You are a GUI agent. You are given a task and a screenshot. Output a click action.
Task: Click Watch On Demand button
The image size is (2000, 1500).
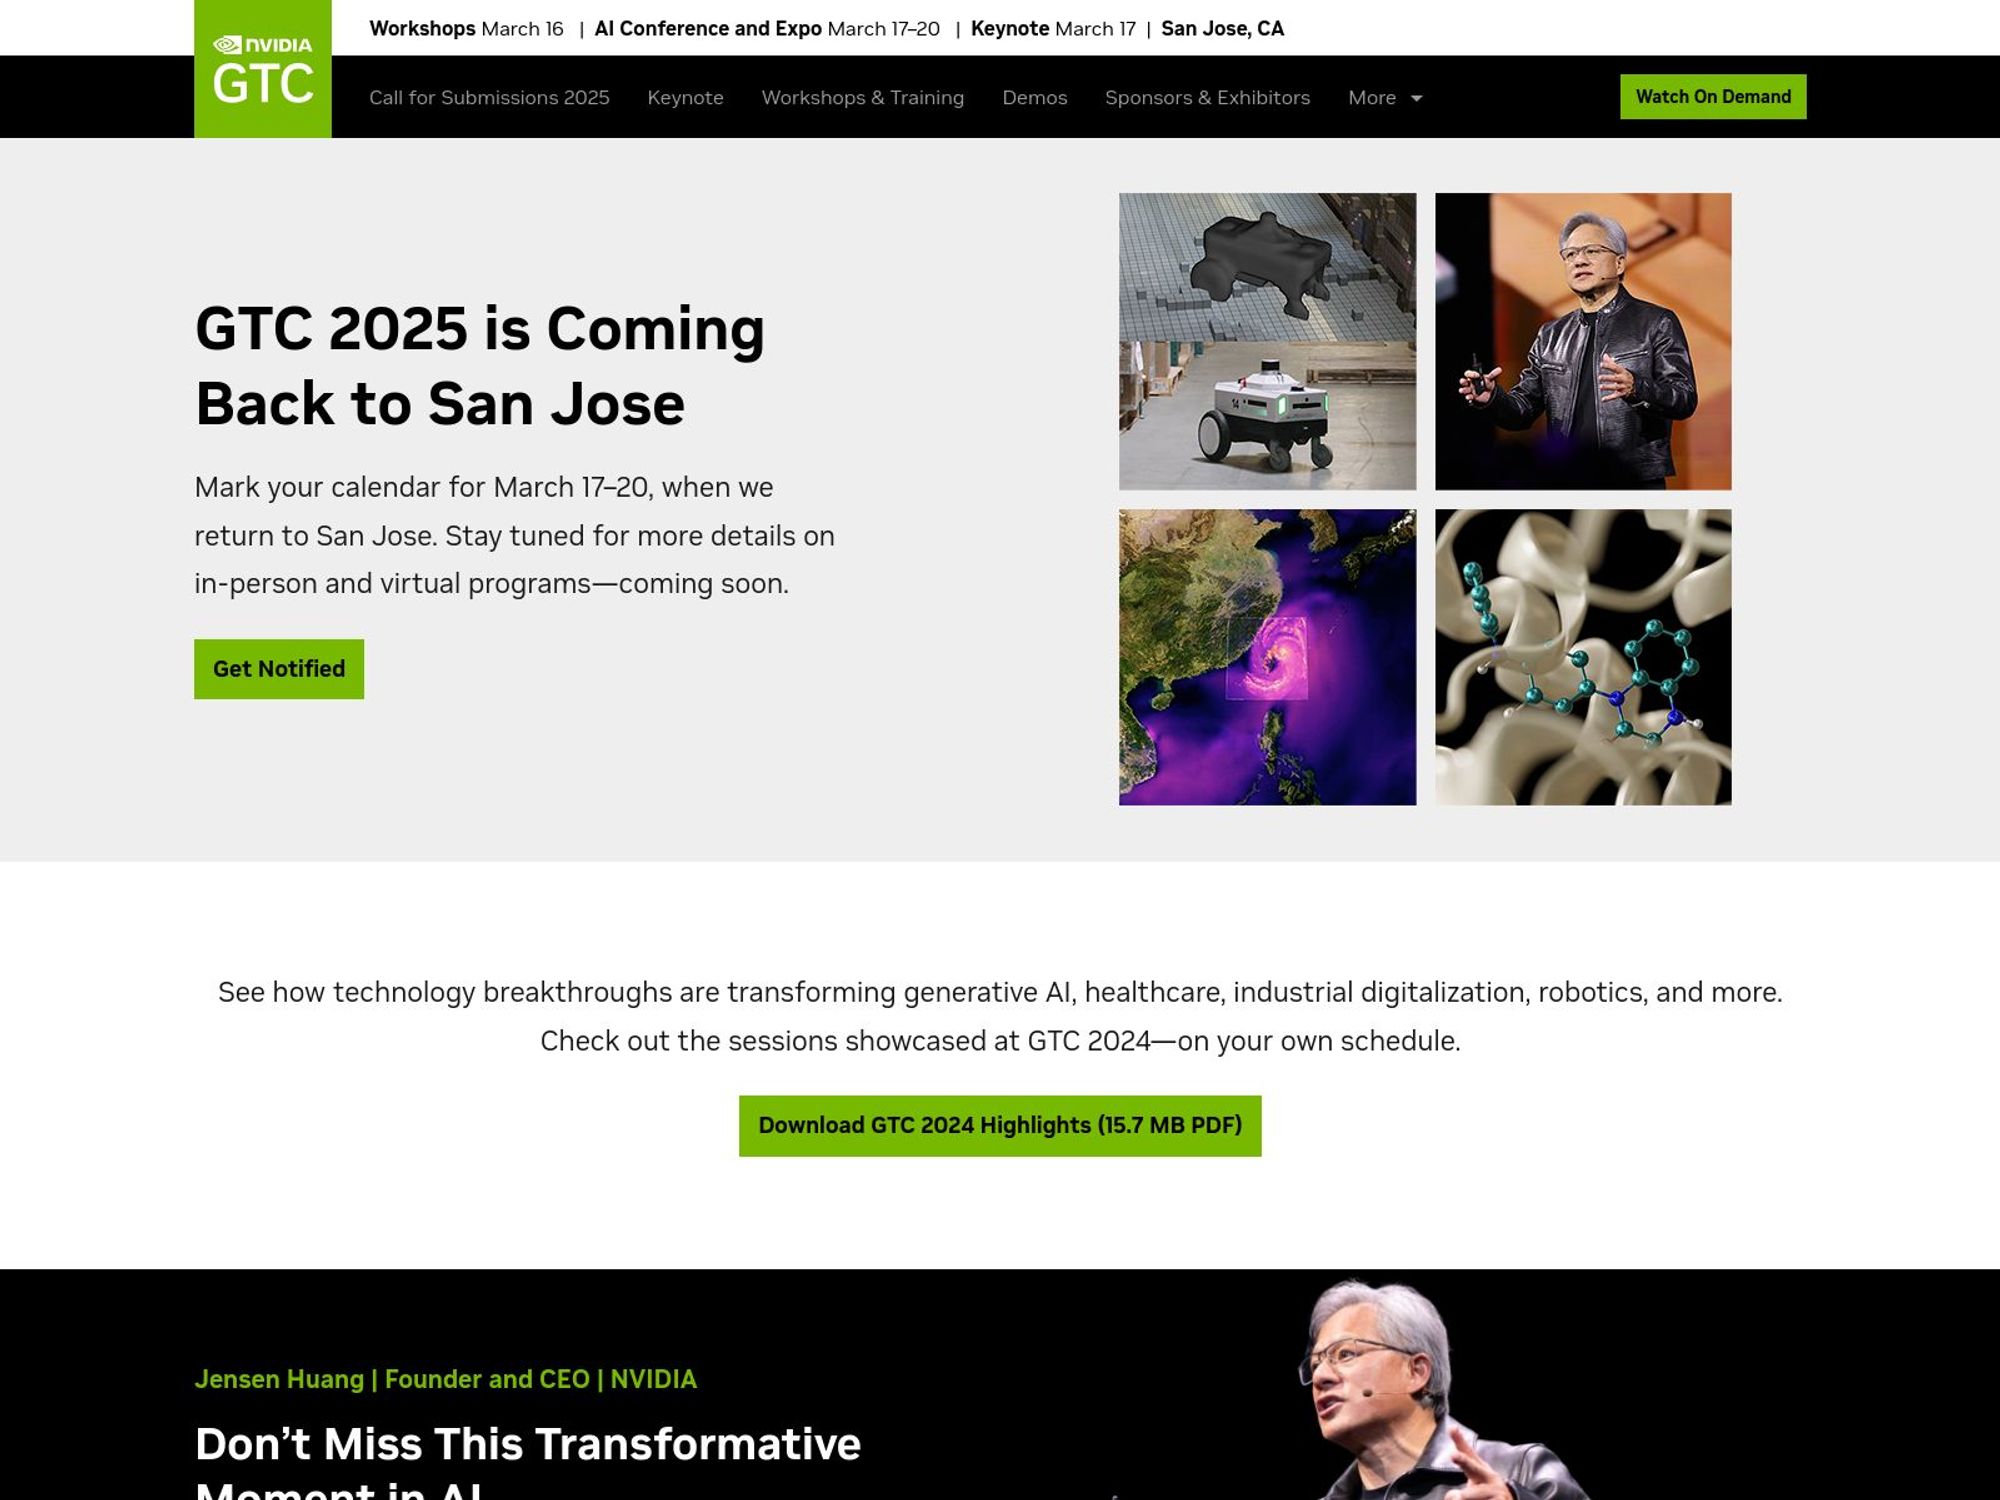click(1712, 96)
